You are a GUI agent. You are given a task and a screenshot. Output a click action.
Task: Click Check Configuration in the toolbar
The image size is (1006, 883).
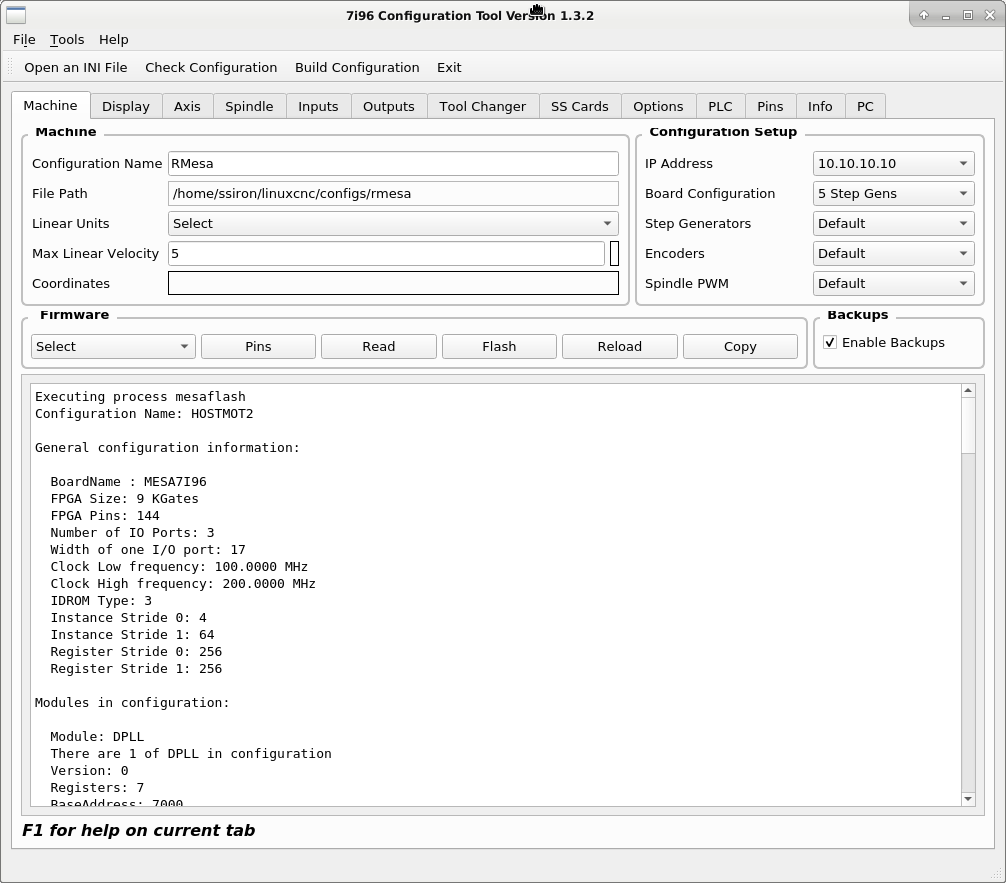211,67
